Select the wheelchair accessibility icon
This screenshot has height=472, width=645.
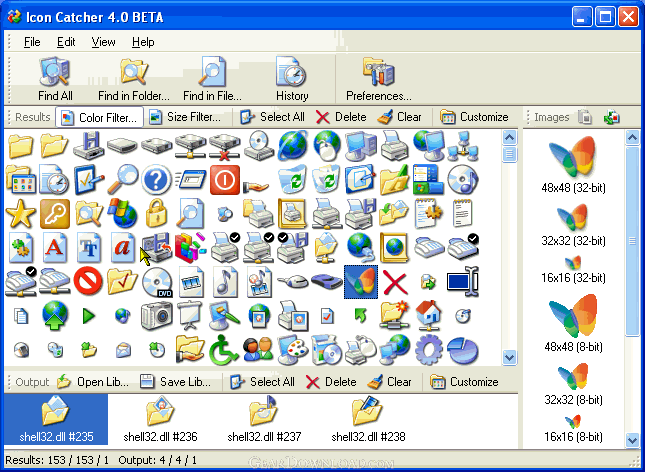click(223, 350)
